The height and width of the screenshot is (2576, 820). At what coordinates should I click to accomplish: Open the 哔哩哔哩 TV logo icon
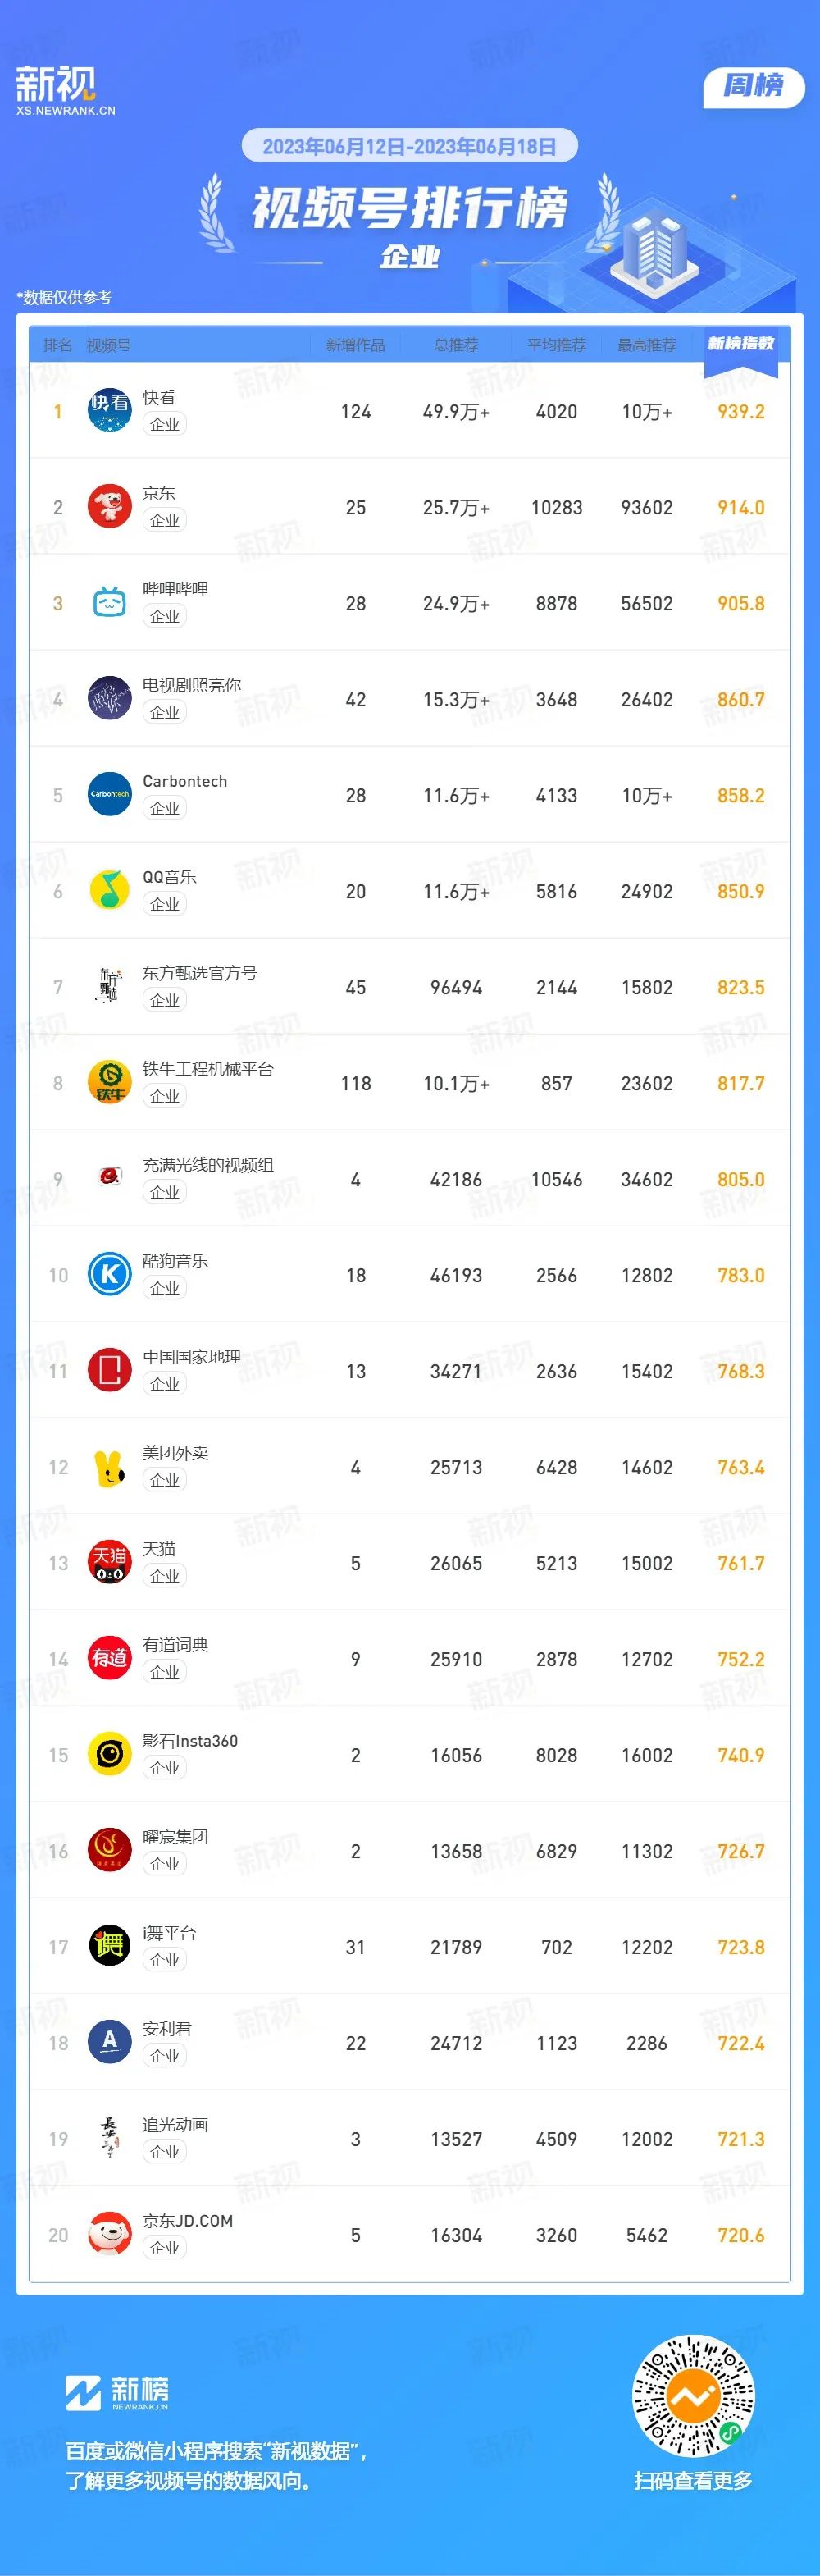tap(110, 603)
